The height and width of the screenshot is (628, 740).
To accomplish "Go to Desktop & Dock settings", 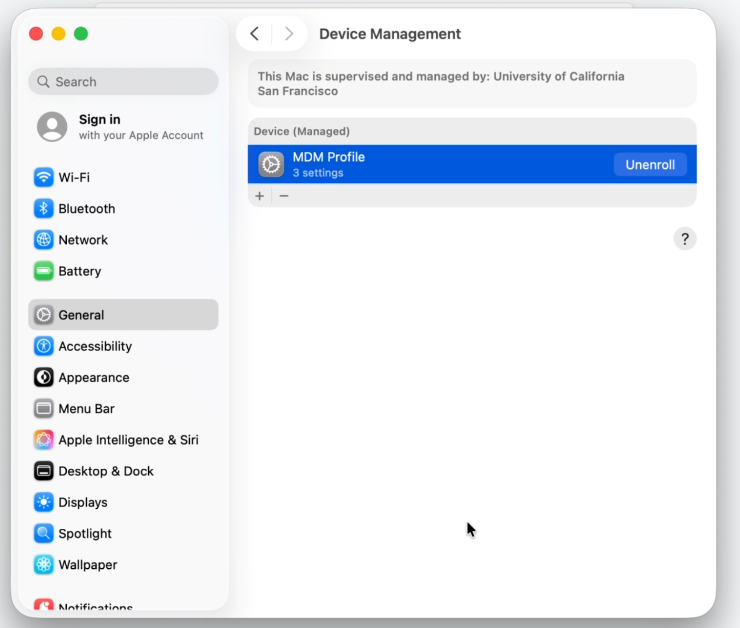I will click(x=105, y=471).
